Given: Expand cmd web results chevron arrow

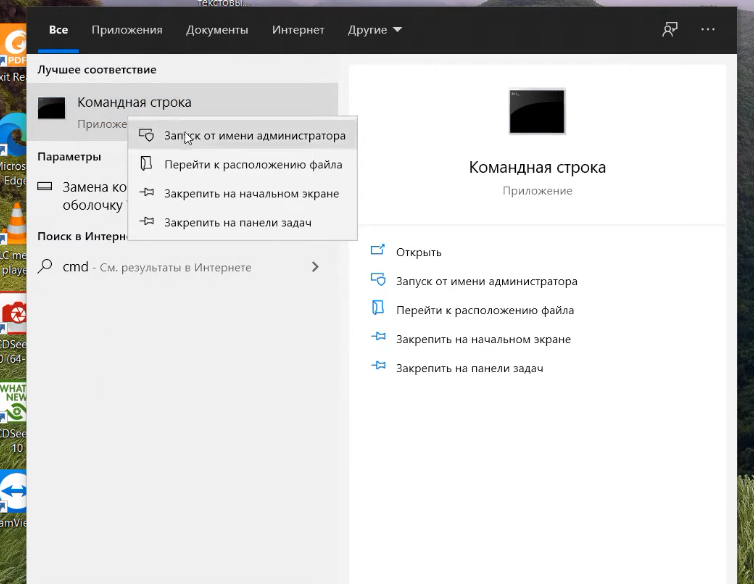Looking at the screenshot, I should [315, 267].
